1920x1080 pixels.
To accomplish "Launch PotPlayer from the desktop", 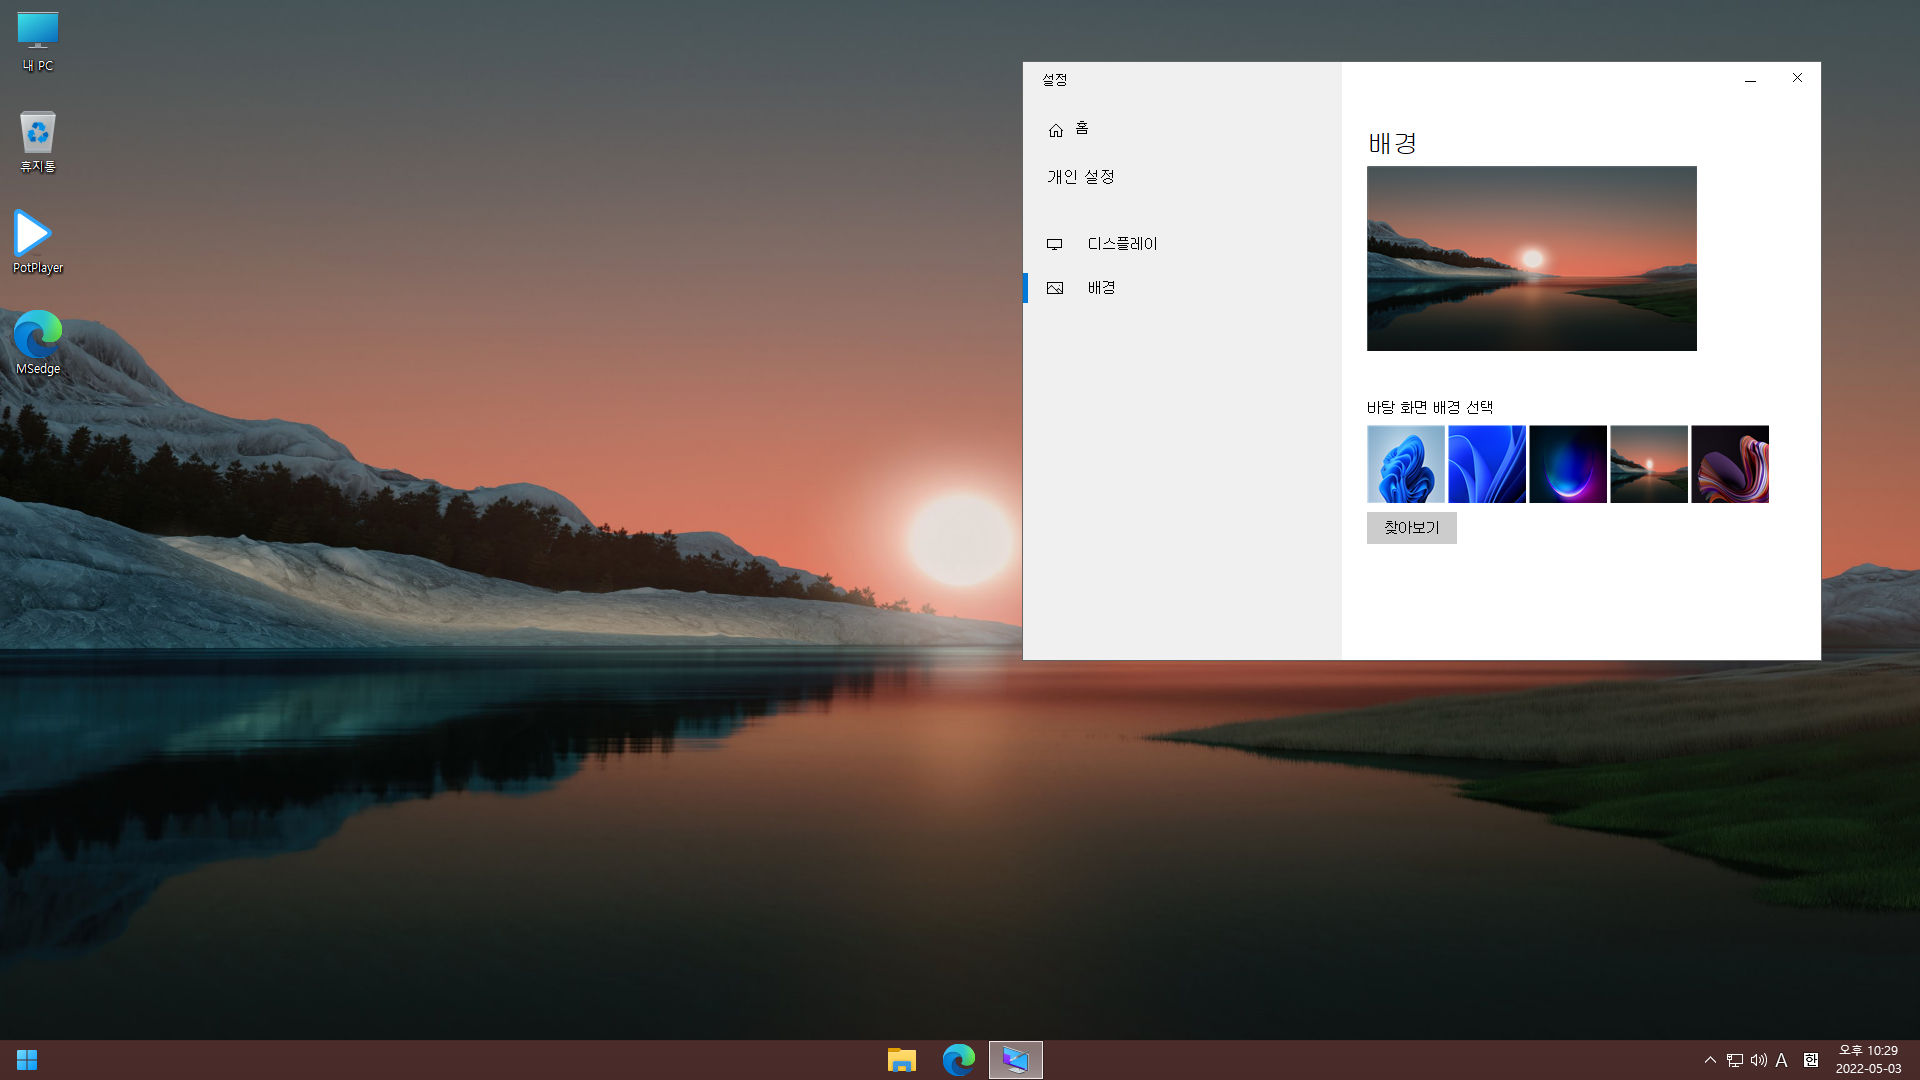I will 38,242.
